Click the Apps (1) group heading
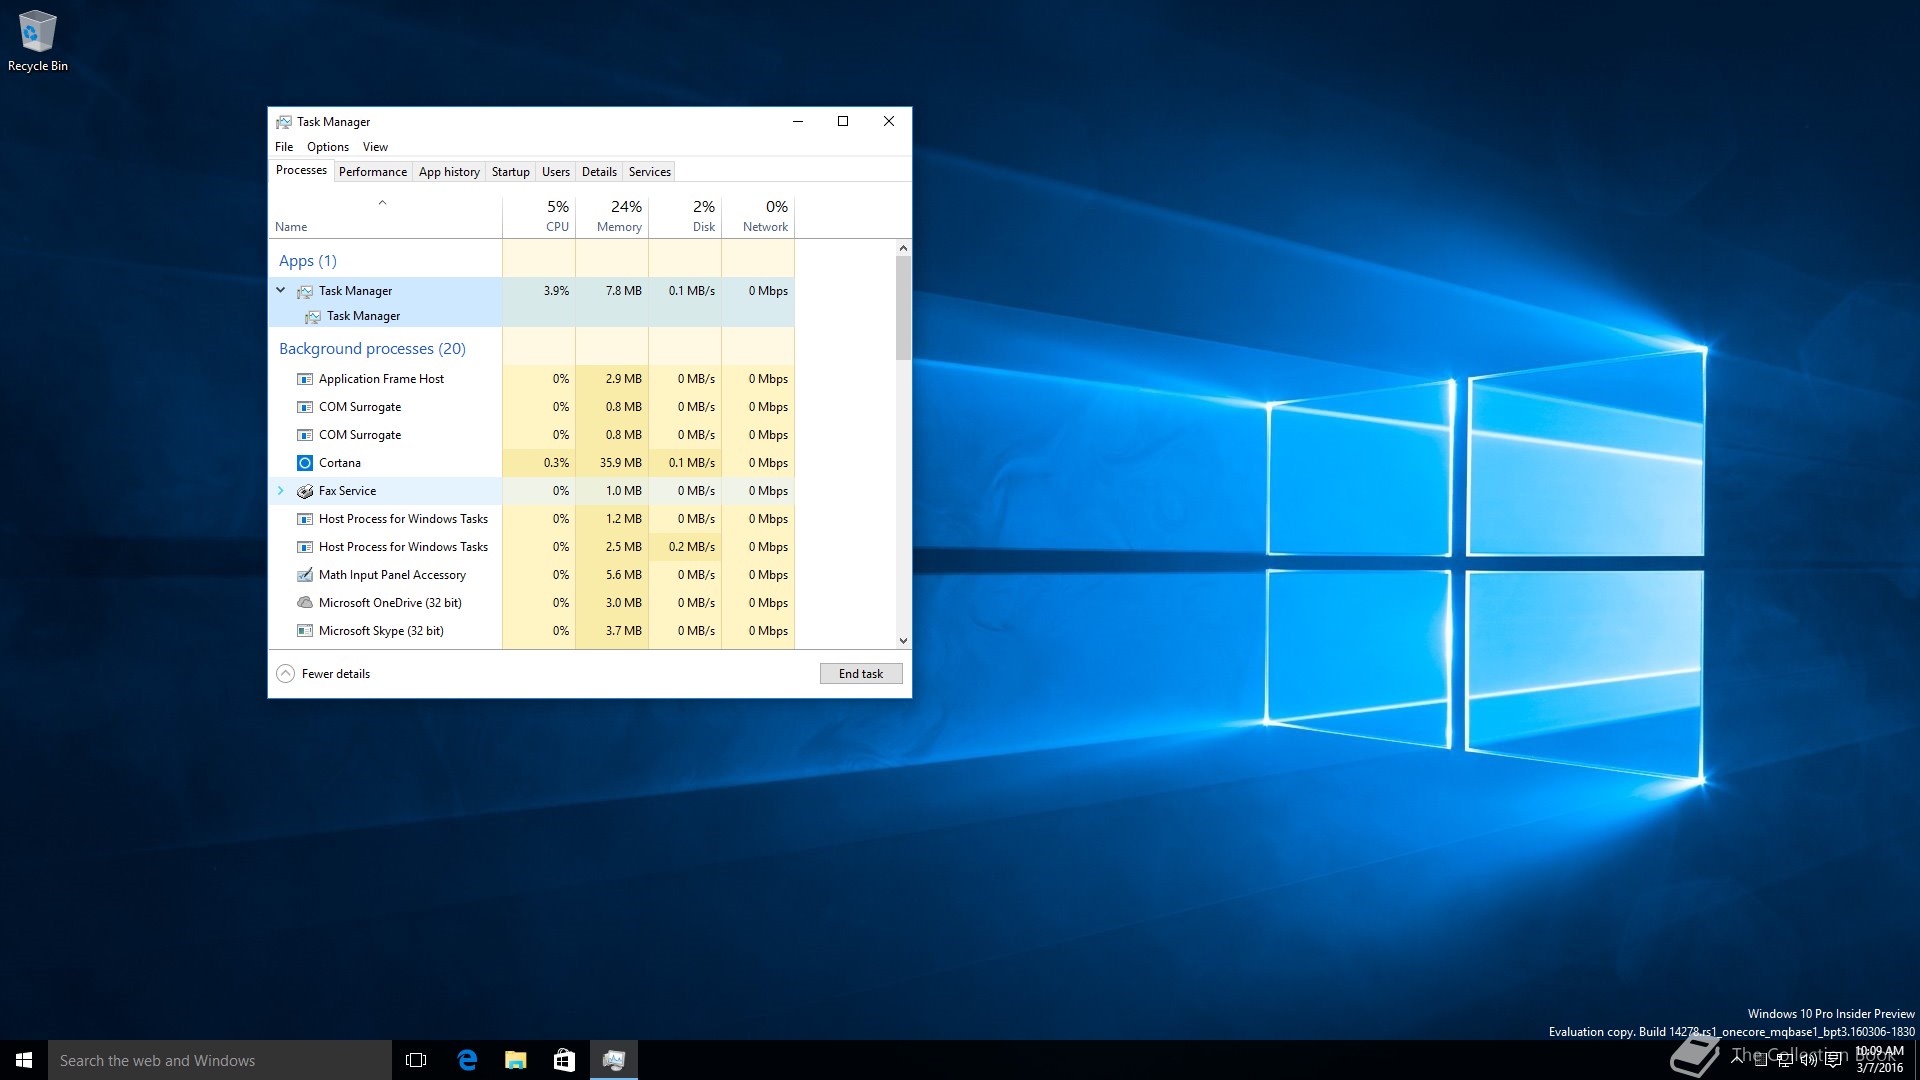The image size is (1920, 1080). coord(308,261)
